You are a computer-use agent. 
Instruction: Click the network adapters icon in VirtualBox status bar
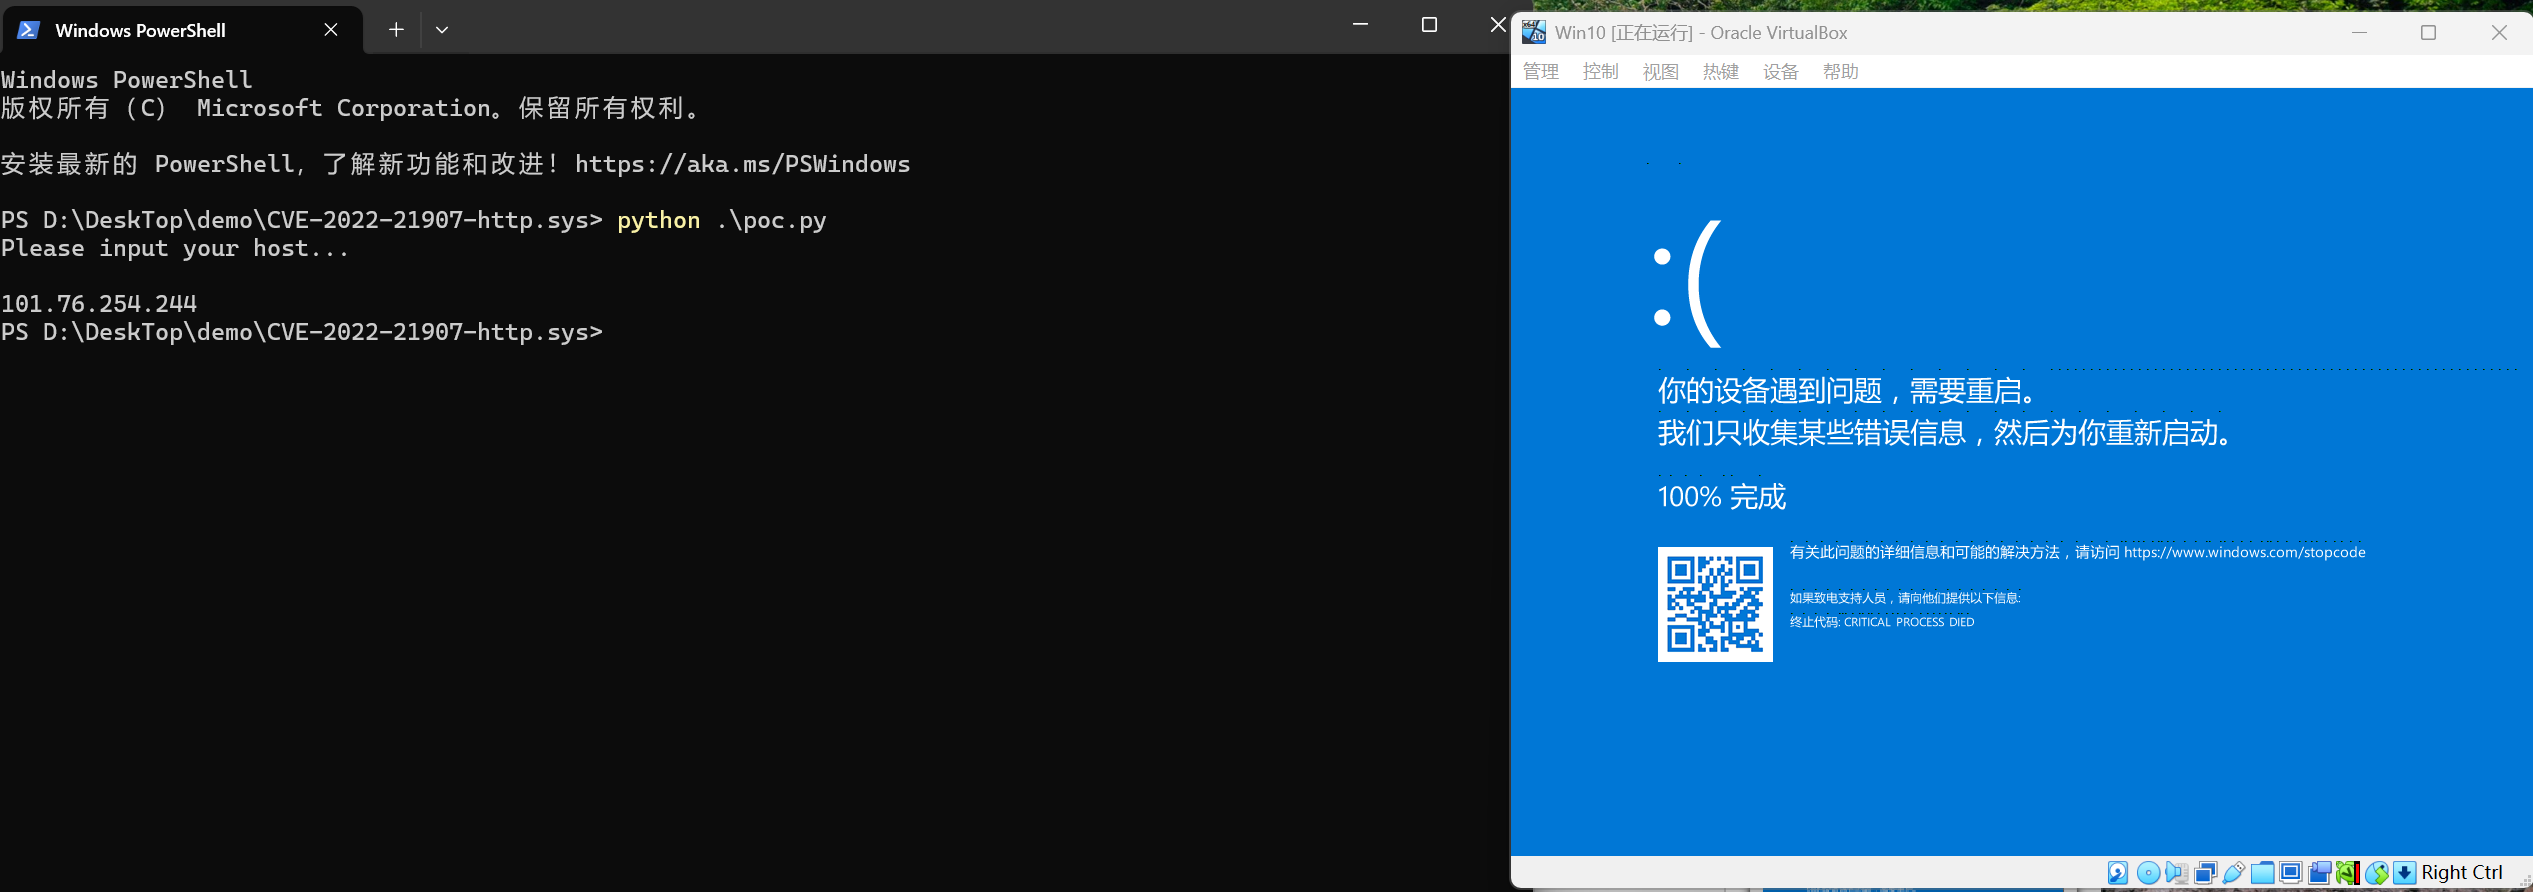pos(2205,873)
